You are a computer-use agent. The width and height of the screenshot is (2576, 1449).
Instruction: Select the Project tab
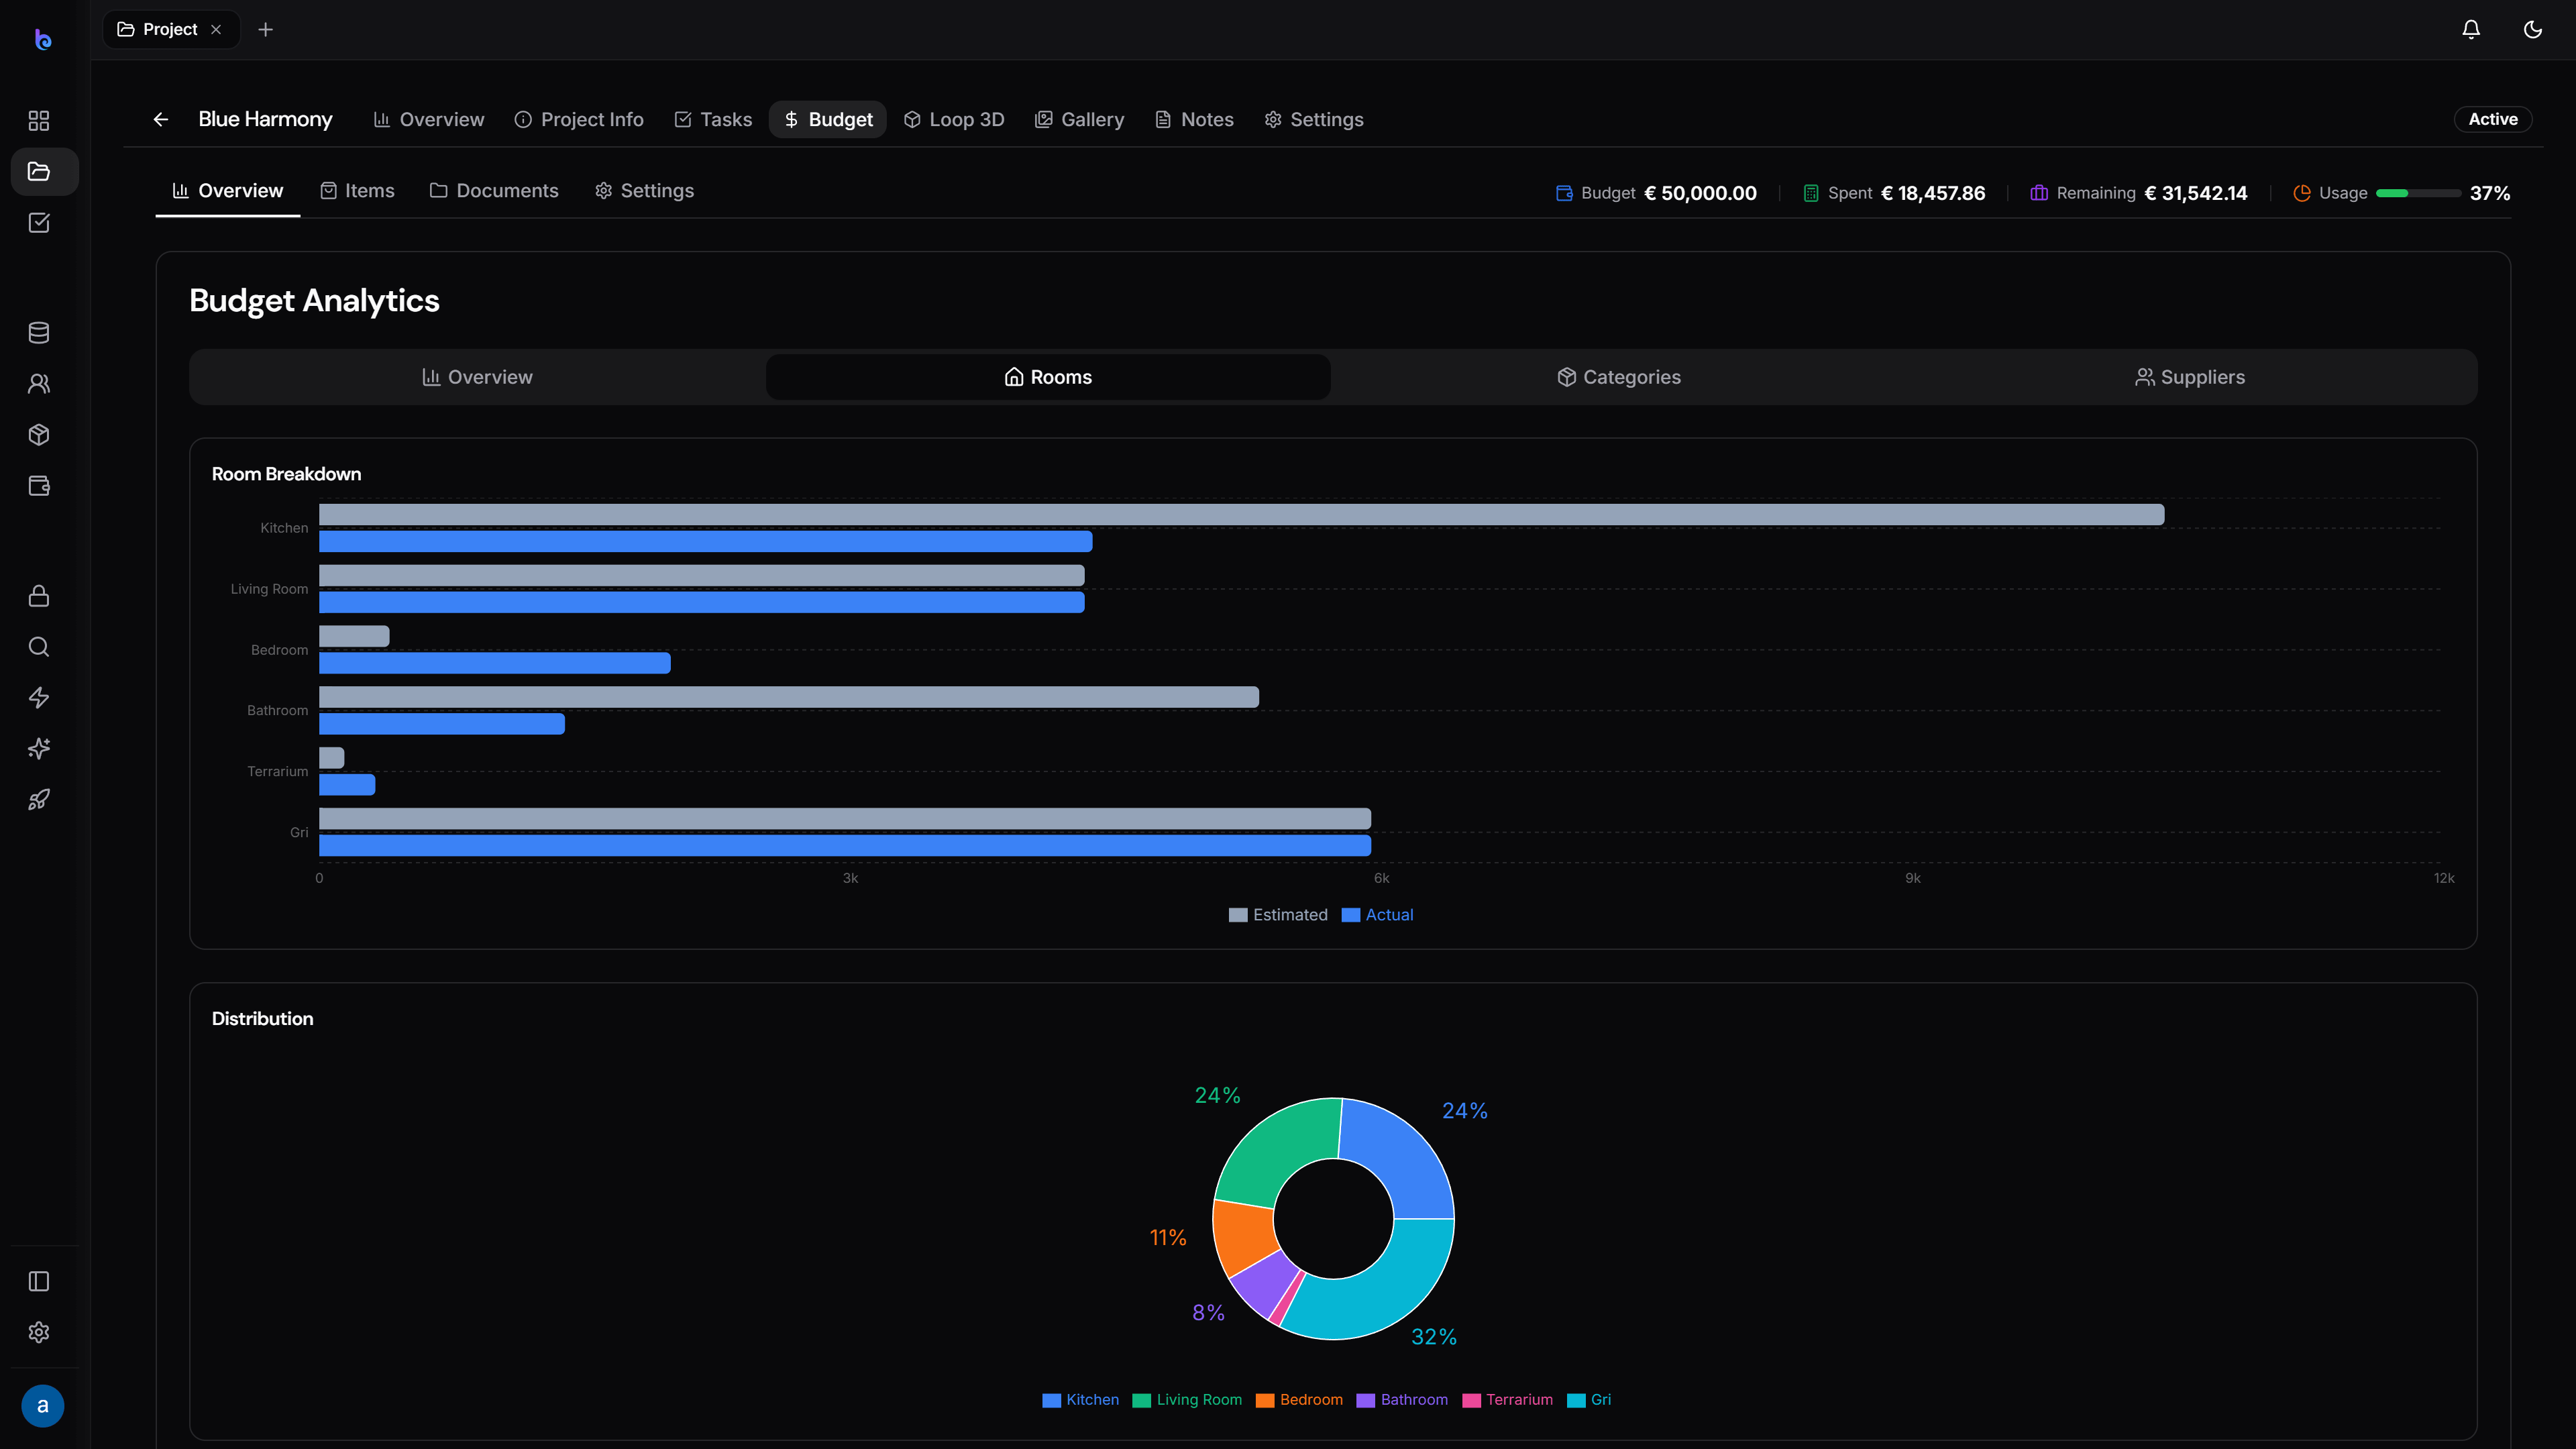(x=171, y=29)
